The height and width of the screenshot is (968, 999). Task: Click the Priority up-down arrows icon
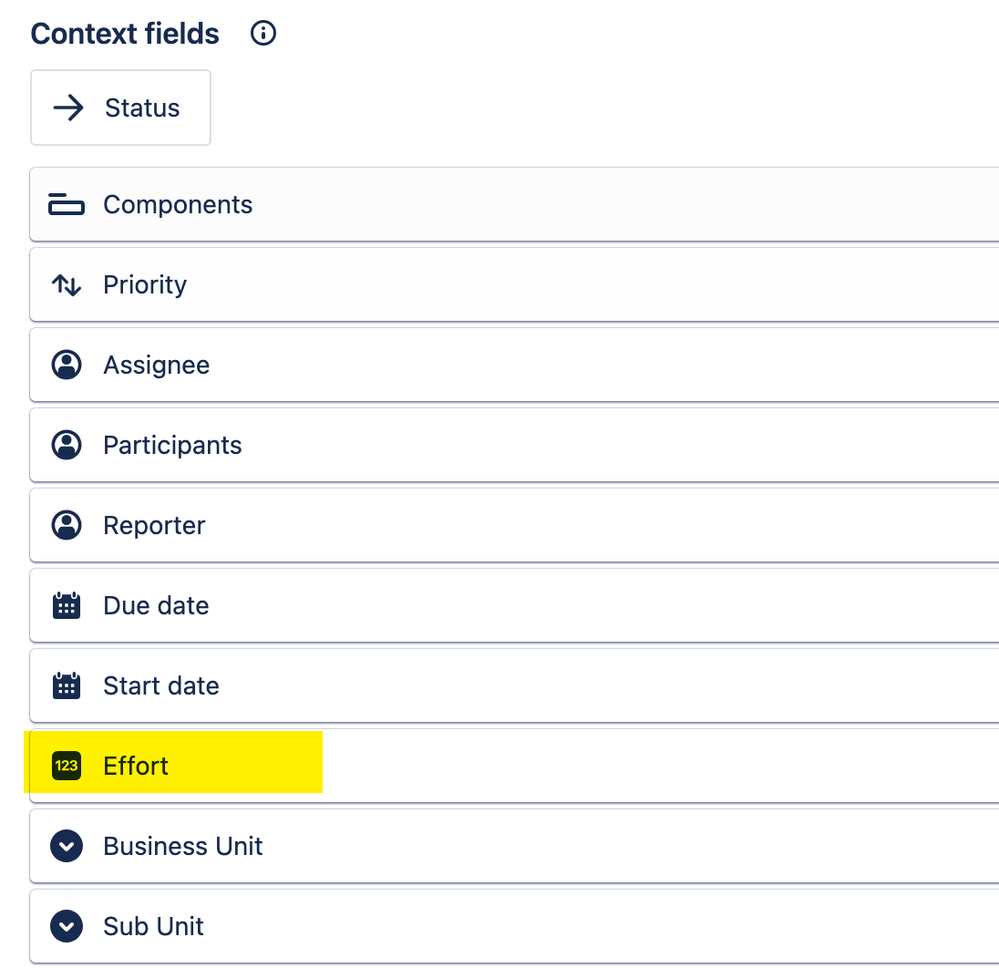click(66, 285)
